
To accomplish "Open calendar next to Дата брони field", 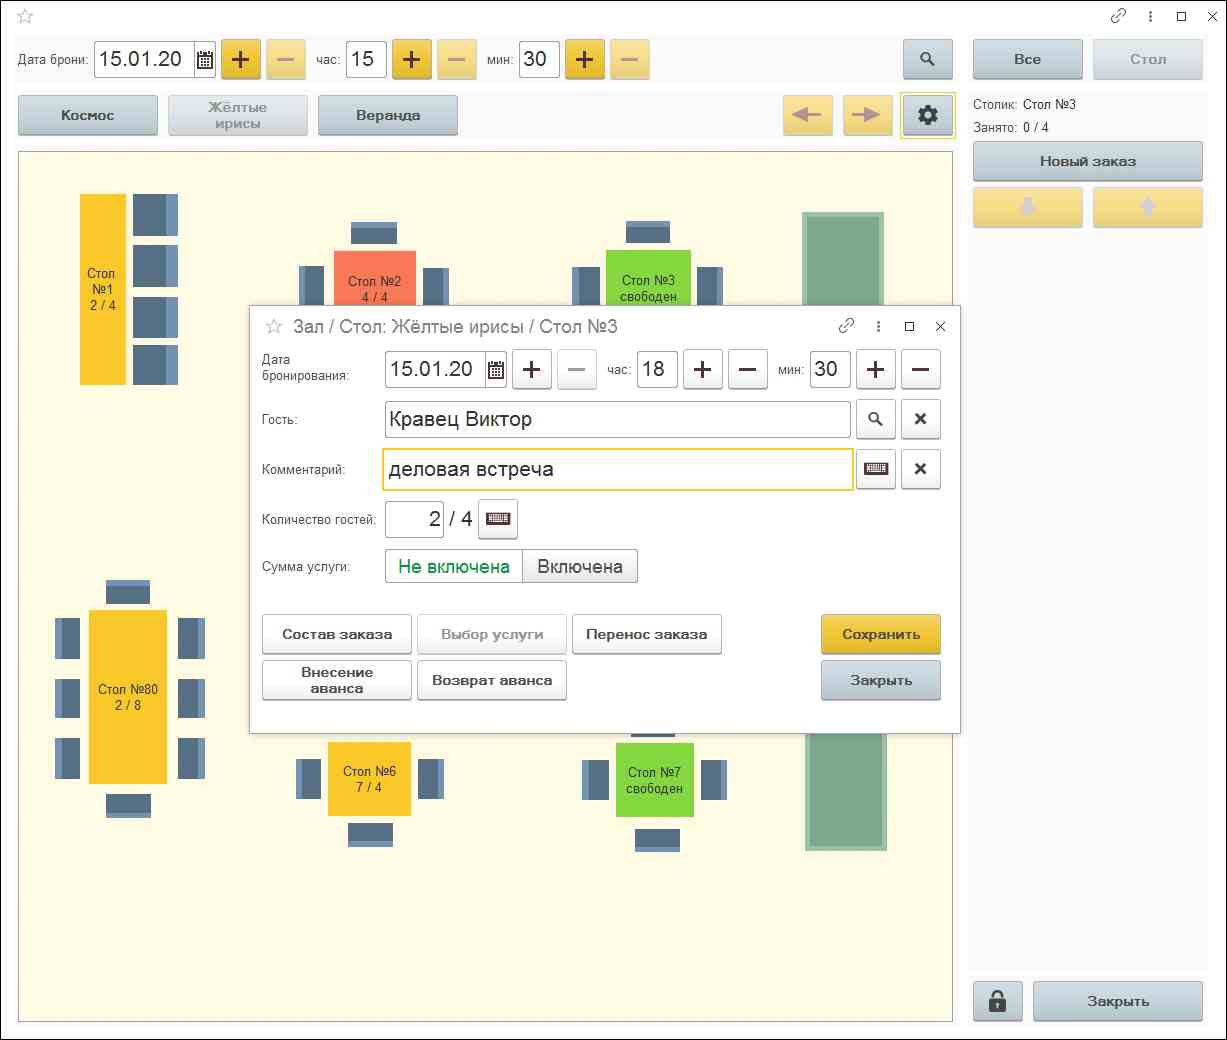I will point(205,60).
